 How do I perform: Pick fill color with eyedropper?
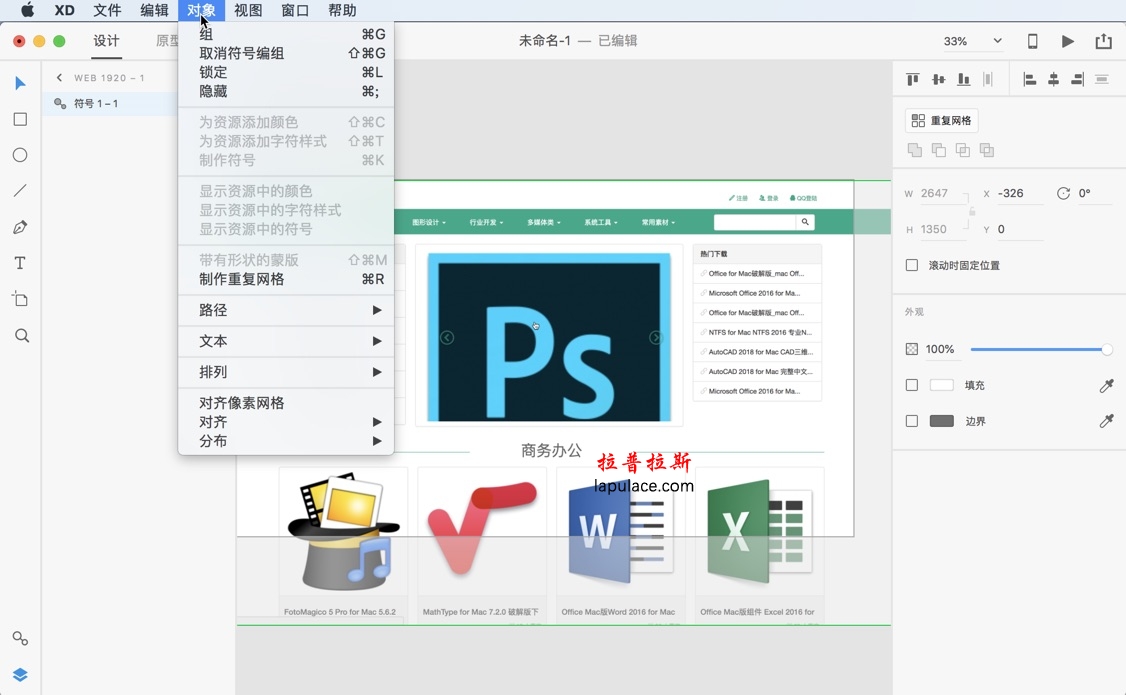click(1106, 386)
